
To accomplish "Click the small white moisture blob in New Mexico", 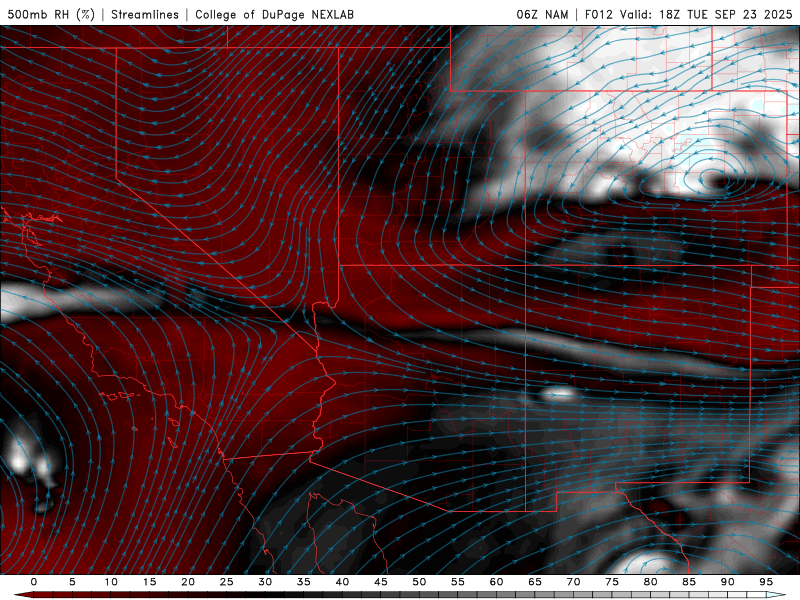I will coord(559,393).
